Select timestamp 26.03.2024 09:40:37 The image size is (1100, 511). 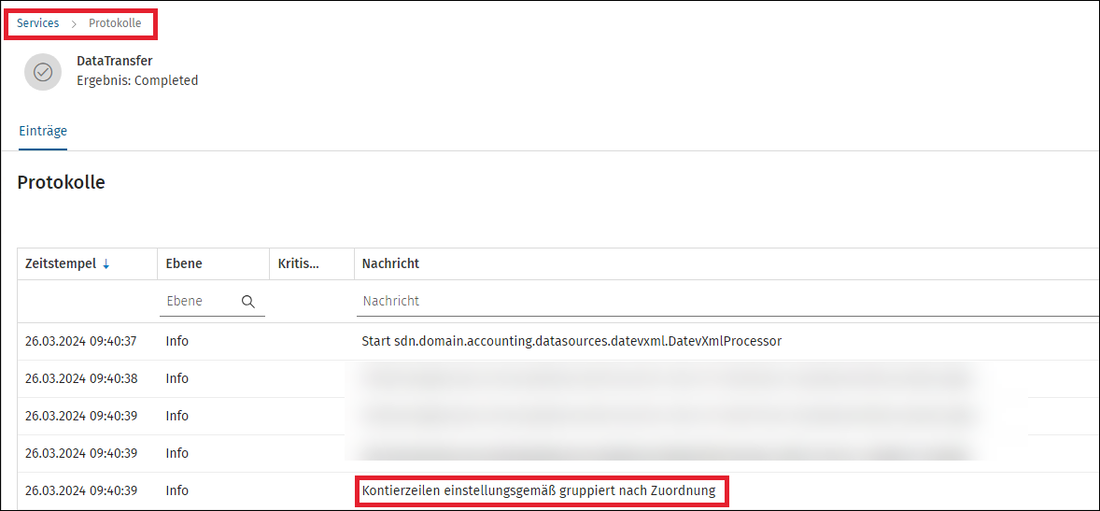tap(81, 341)
